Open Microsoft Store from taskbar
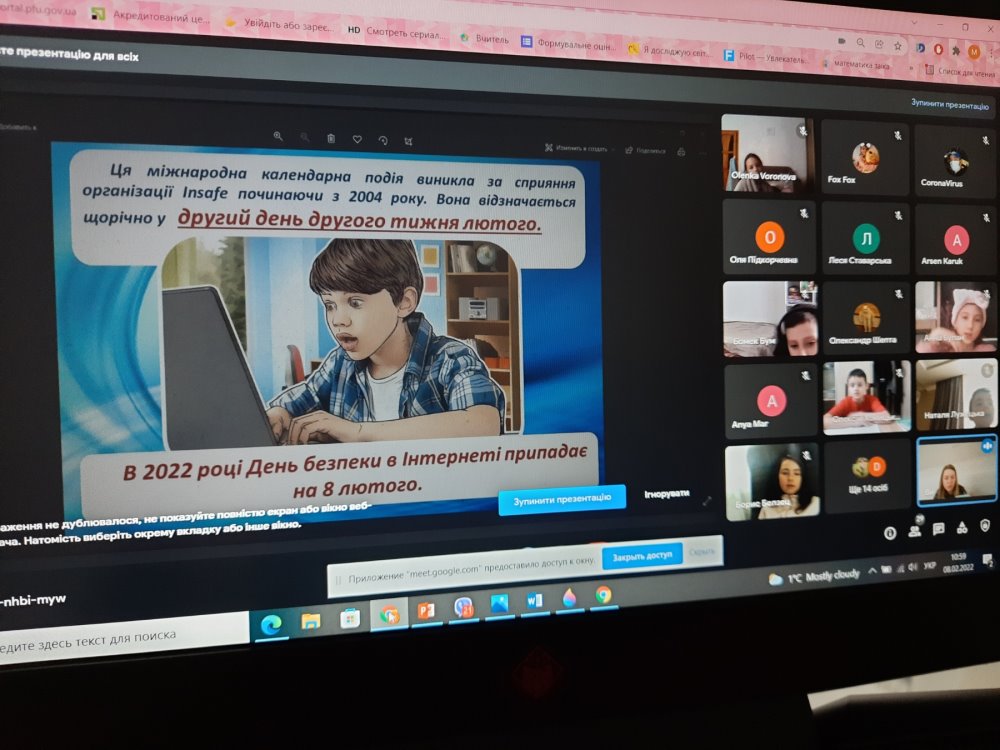Screen dimensions: 1000x750 pos(350,617)
